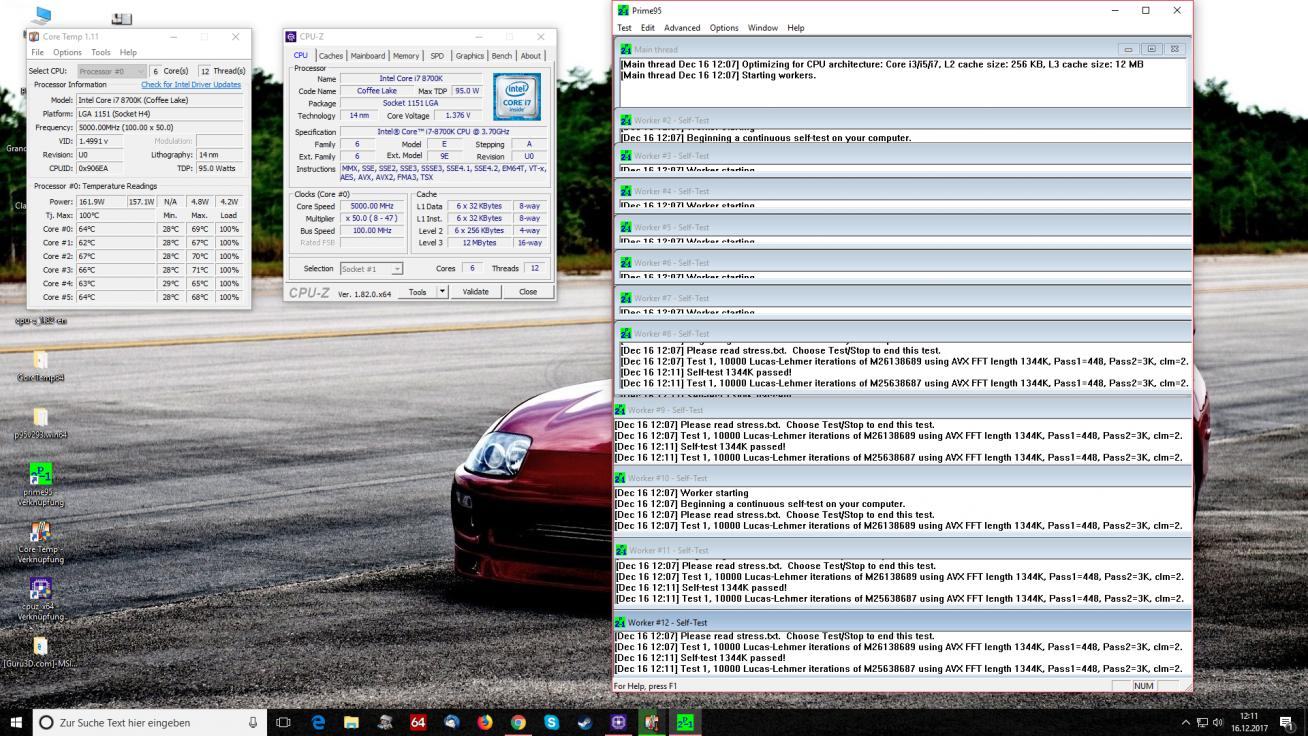Click the Windows Start button
Screen dimensions: 1308x736
point(16,722)
